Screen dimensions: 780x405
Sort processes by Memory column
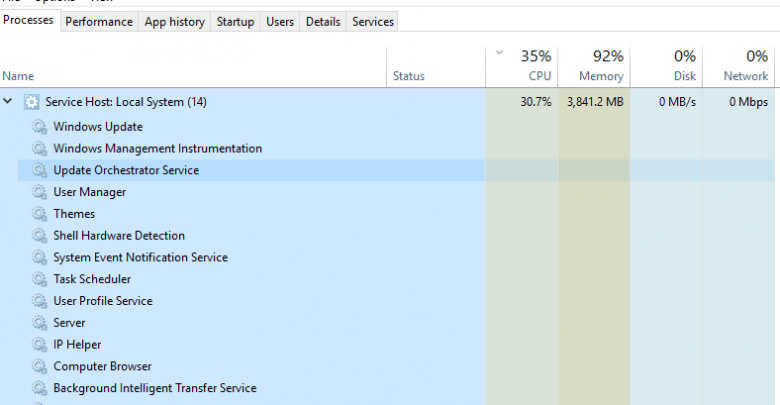(x=594, y=67)
